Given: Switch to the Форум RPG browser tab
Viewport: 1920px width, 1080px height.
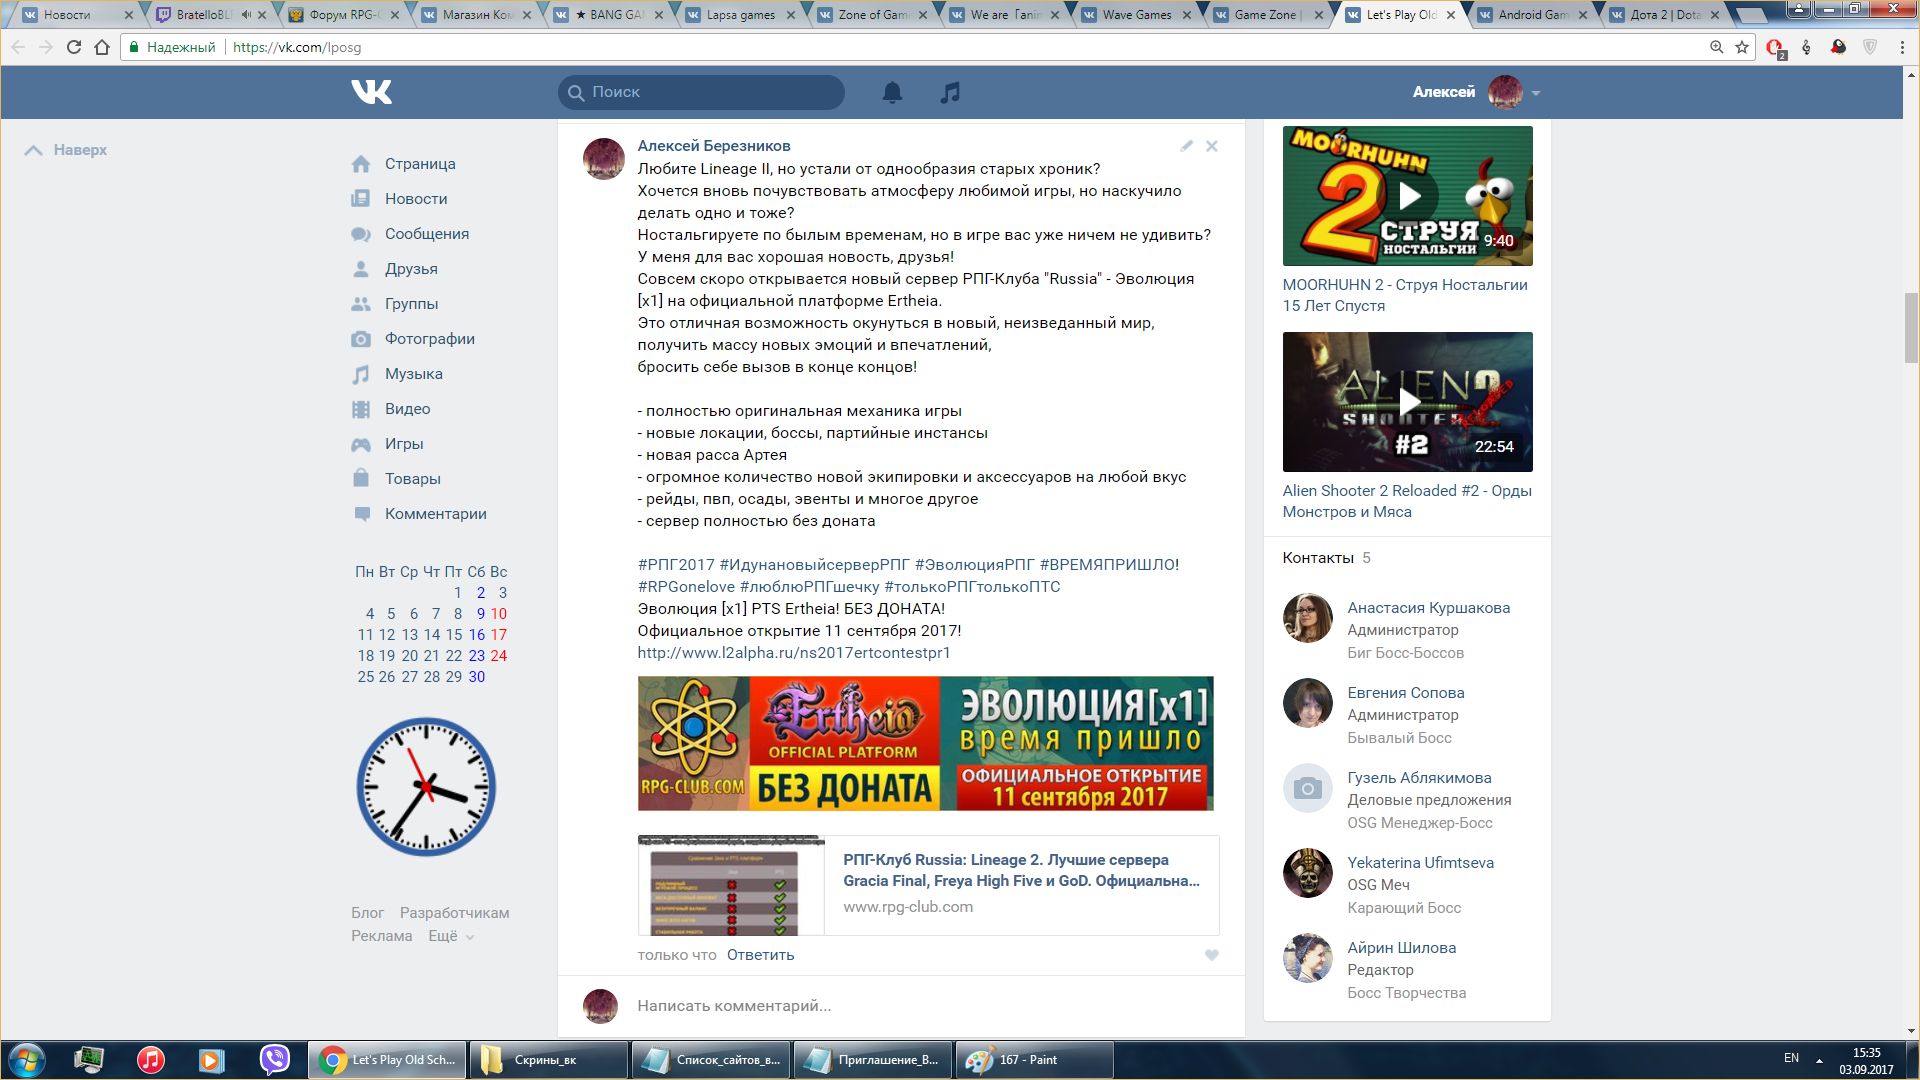Looking at the screenshot, I should [x=344, y=15].
